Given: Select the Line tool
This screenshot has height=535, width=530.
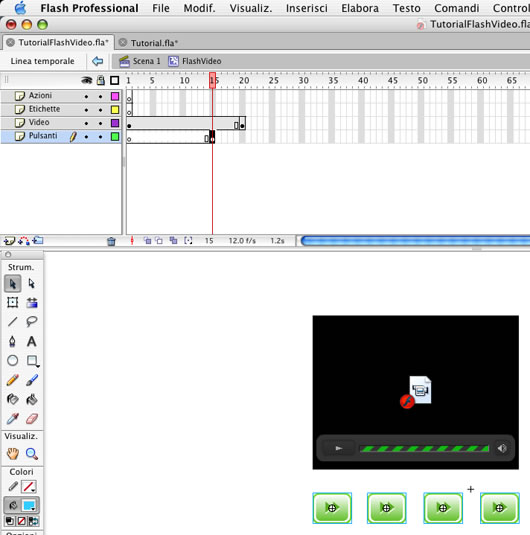Looking at the screenshot, I should coord(13,321).
